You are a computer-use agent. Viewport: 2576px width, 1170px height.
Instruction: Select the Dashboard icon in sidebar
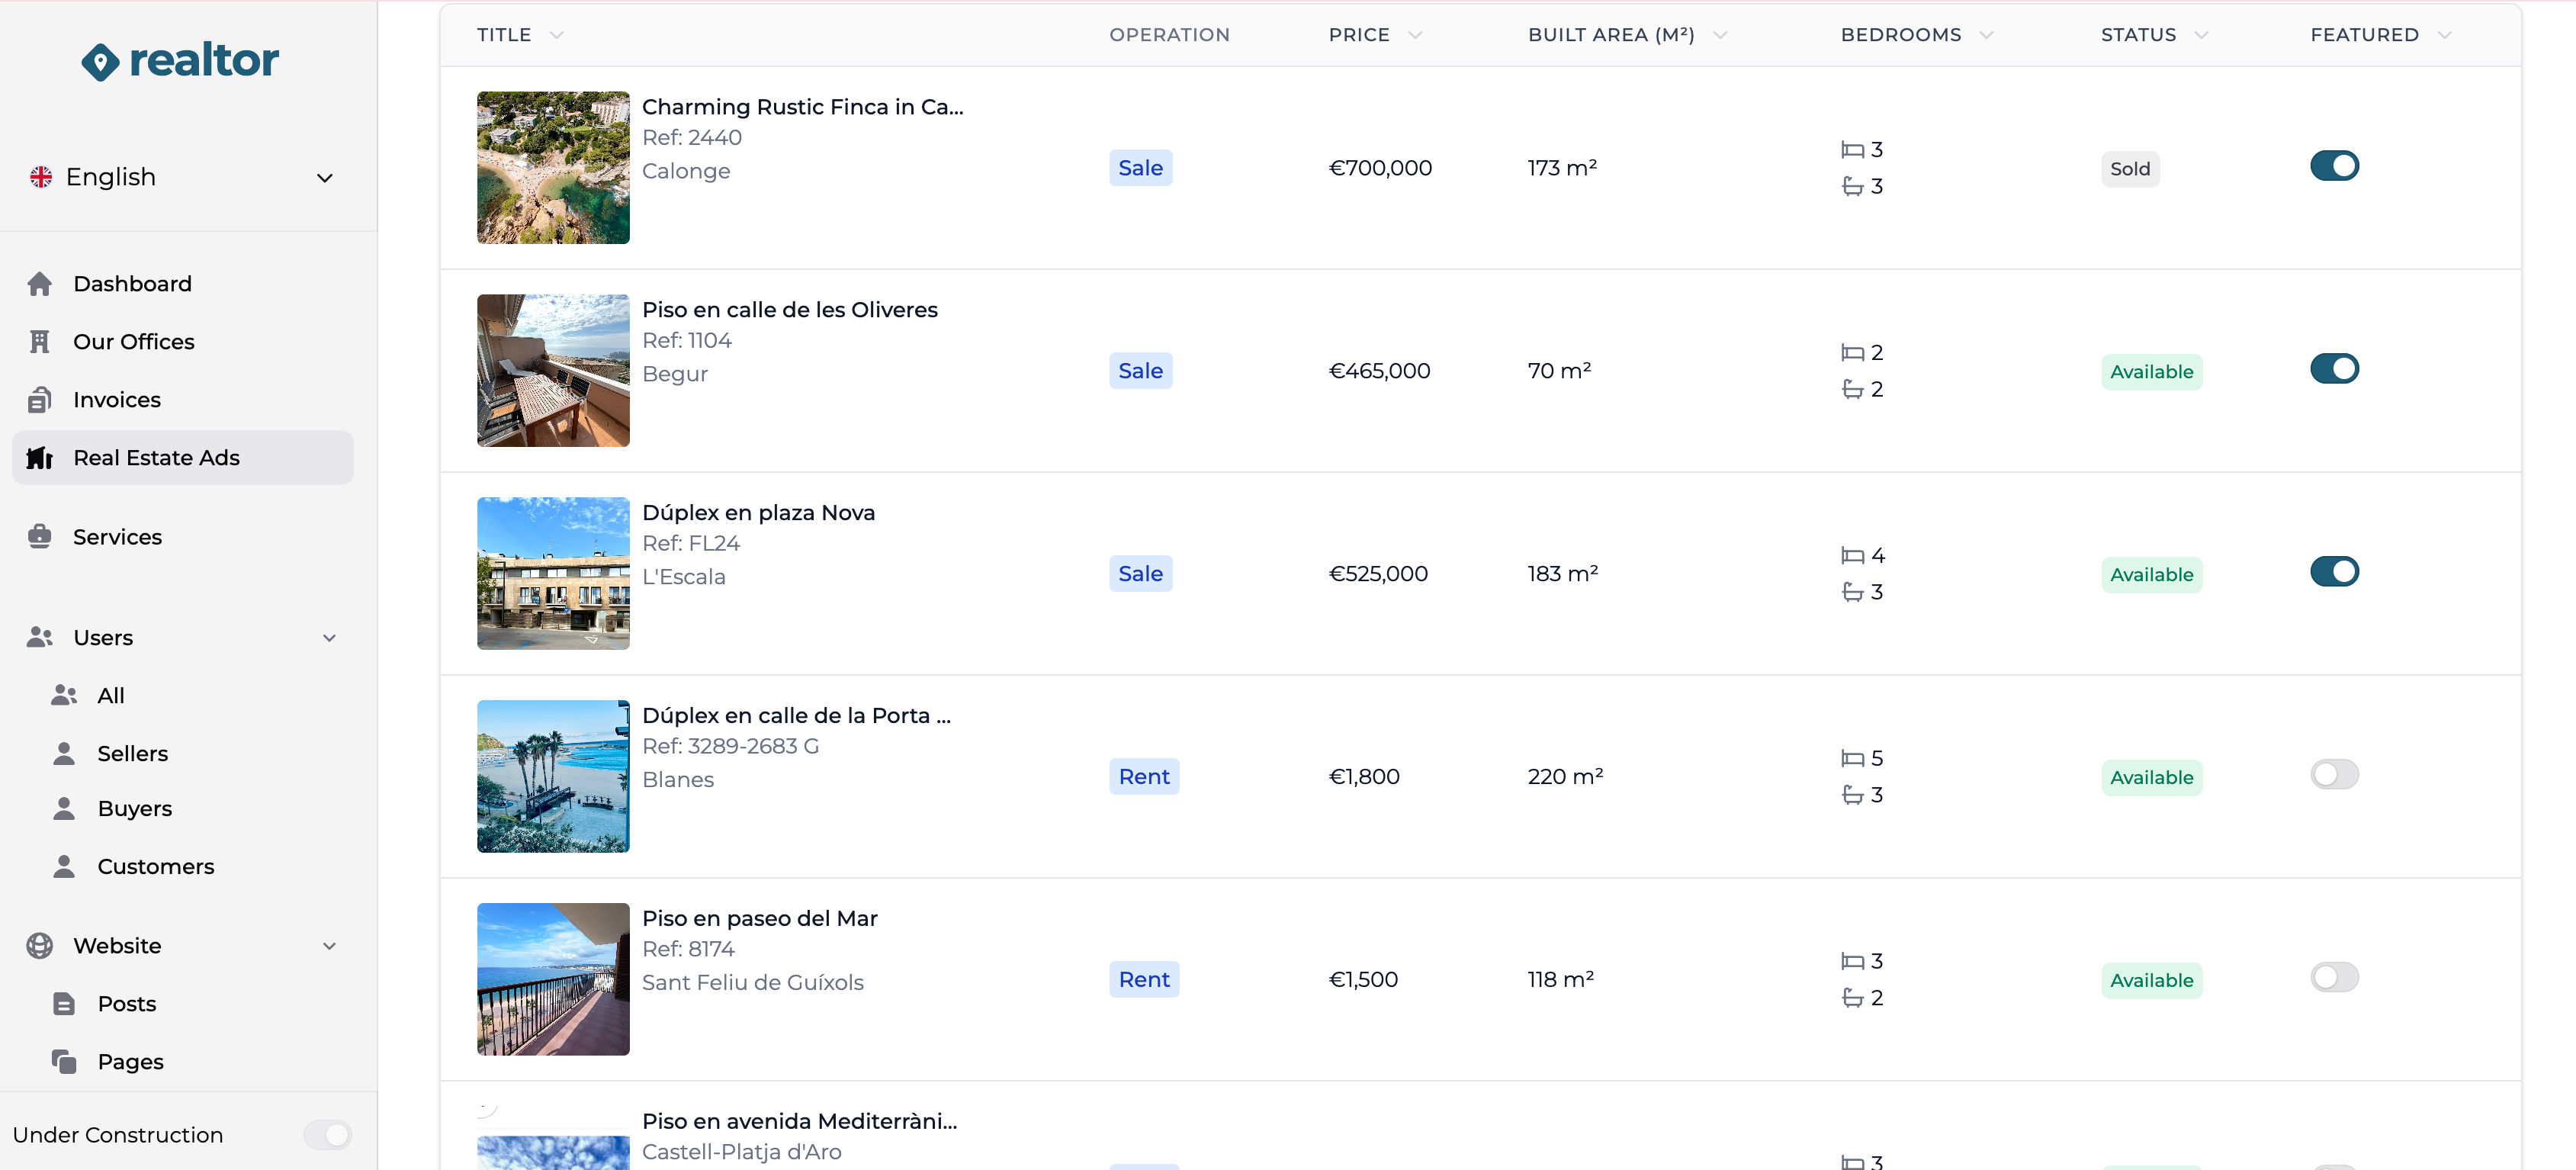pos(40,283)
